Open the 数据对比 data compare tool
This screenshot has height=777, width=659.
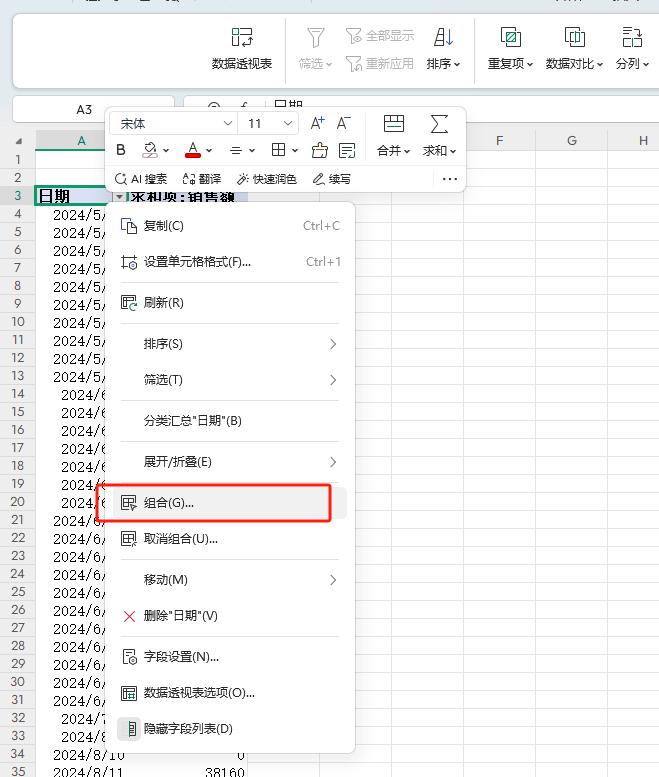(574, 49)
